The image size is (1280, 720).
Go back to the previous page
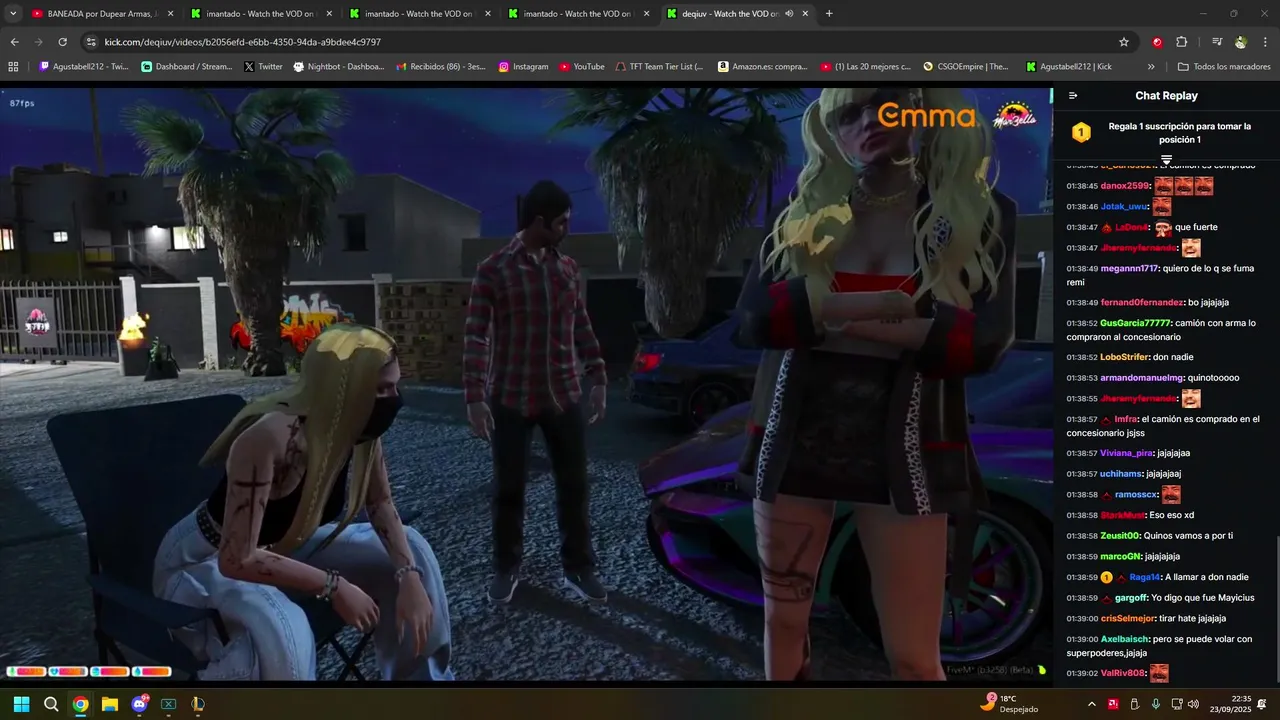click(x=14, y=42)
